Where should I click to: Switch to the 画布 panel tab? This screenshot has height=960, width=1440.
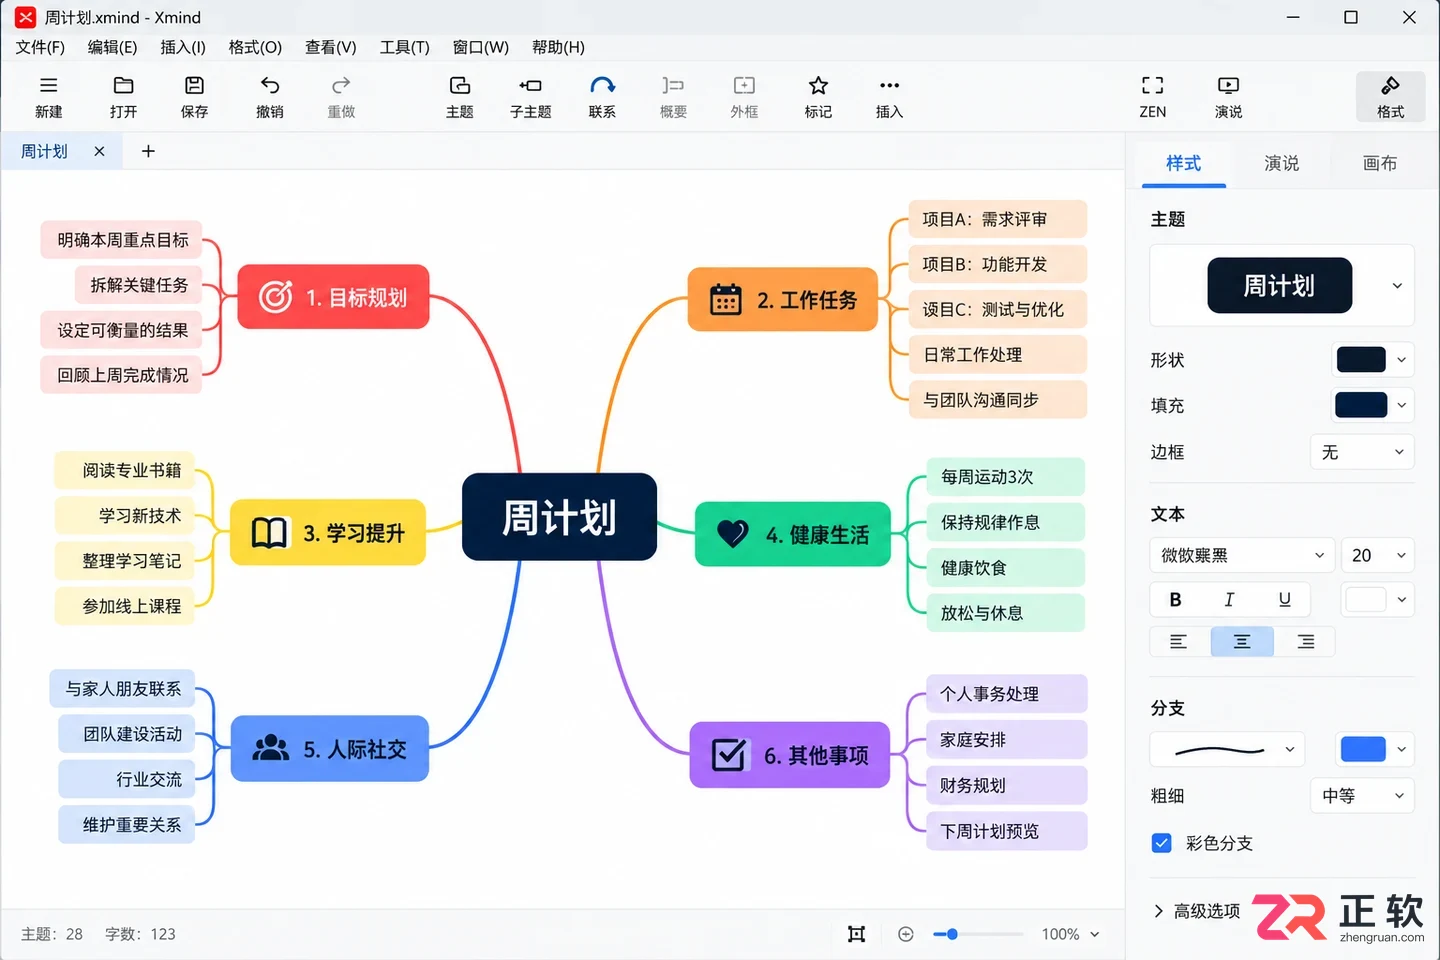coord(1379,163)
